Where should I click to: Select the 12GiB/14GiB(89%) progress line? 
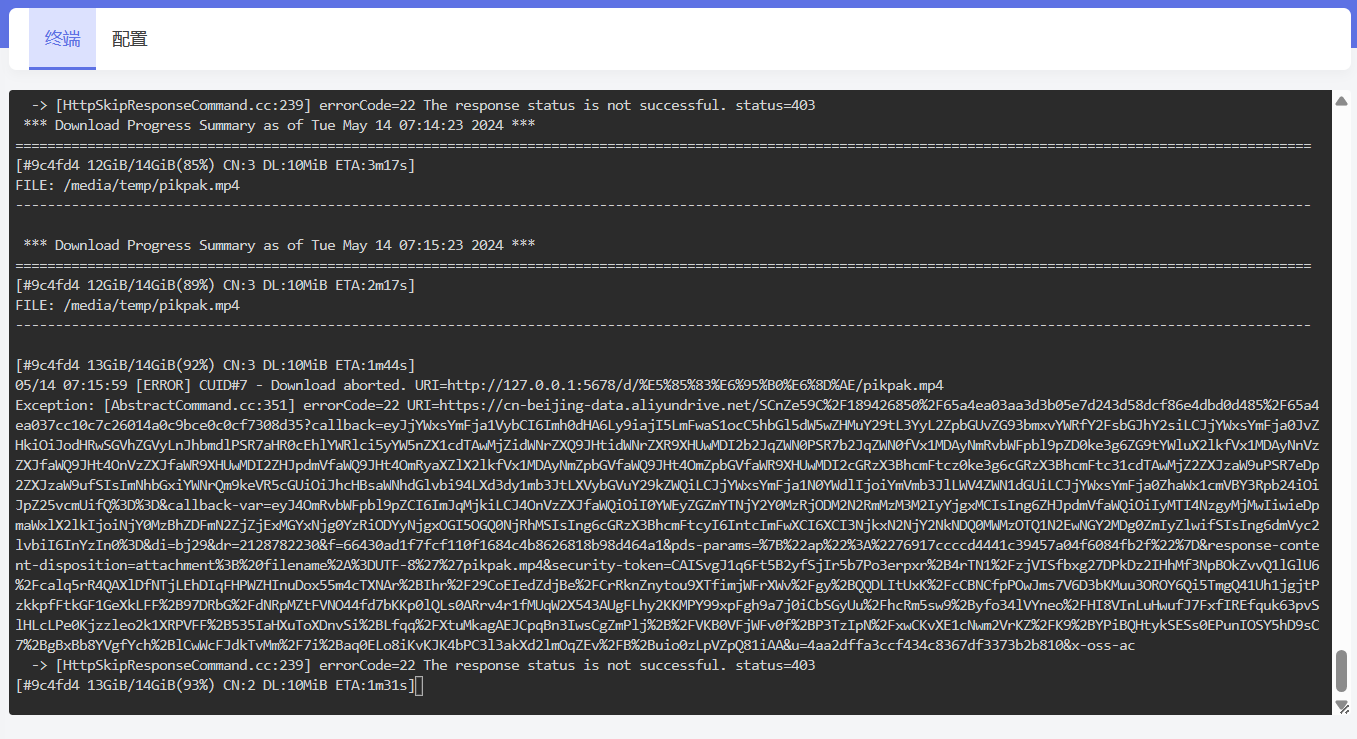(x=215, y=285)
